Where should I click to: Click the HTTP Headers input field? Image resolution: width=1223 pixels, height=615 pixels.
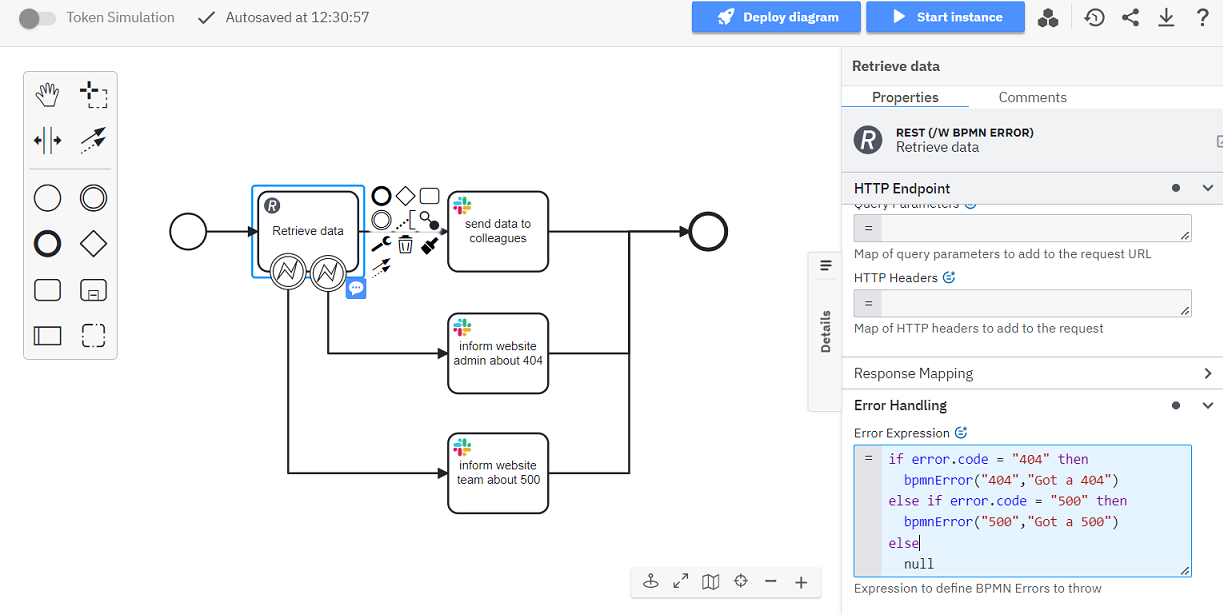(1035, 304)
